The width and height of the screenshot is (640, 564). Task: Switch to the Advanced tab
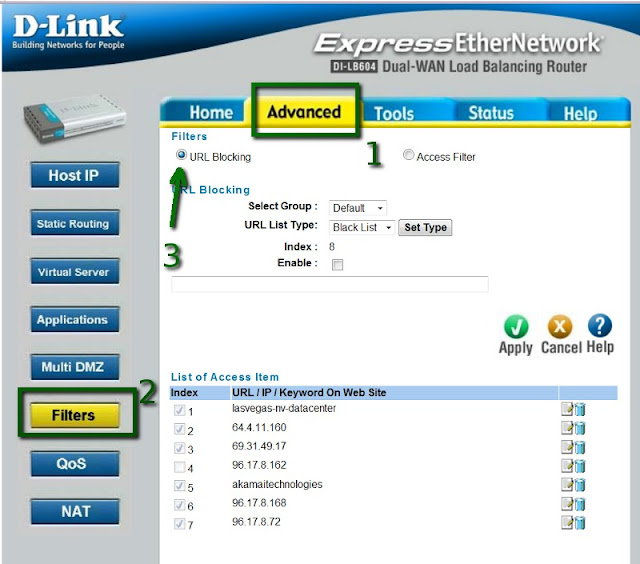[x=304, y=111]
